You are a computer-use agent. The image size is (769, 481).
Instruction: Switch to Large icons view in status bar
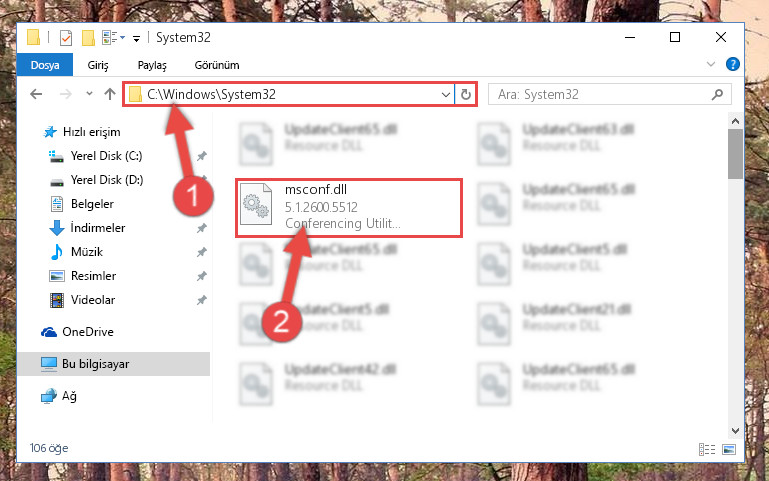[x=729, y=449]
